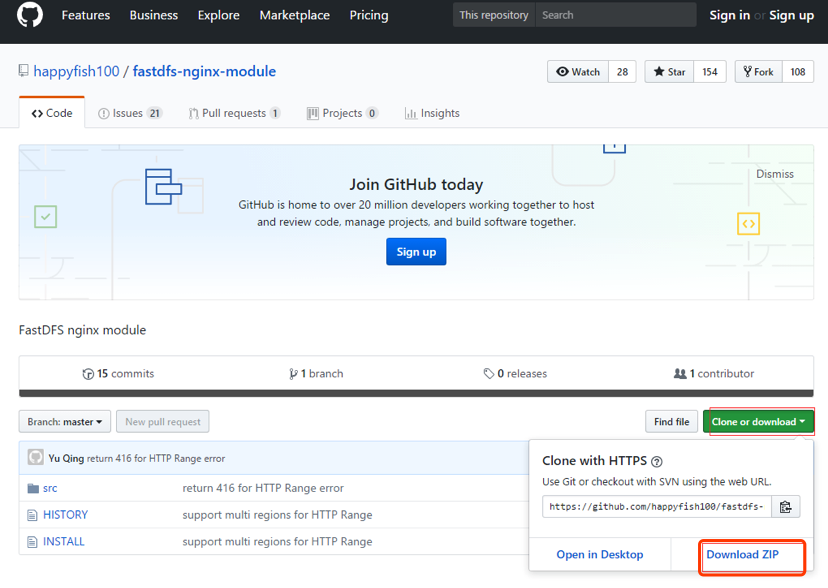Viewport: 828px width, 588px height.
Task: Click Download ZIP
Action: point(742,555)
